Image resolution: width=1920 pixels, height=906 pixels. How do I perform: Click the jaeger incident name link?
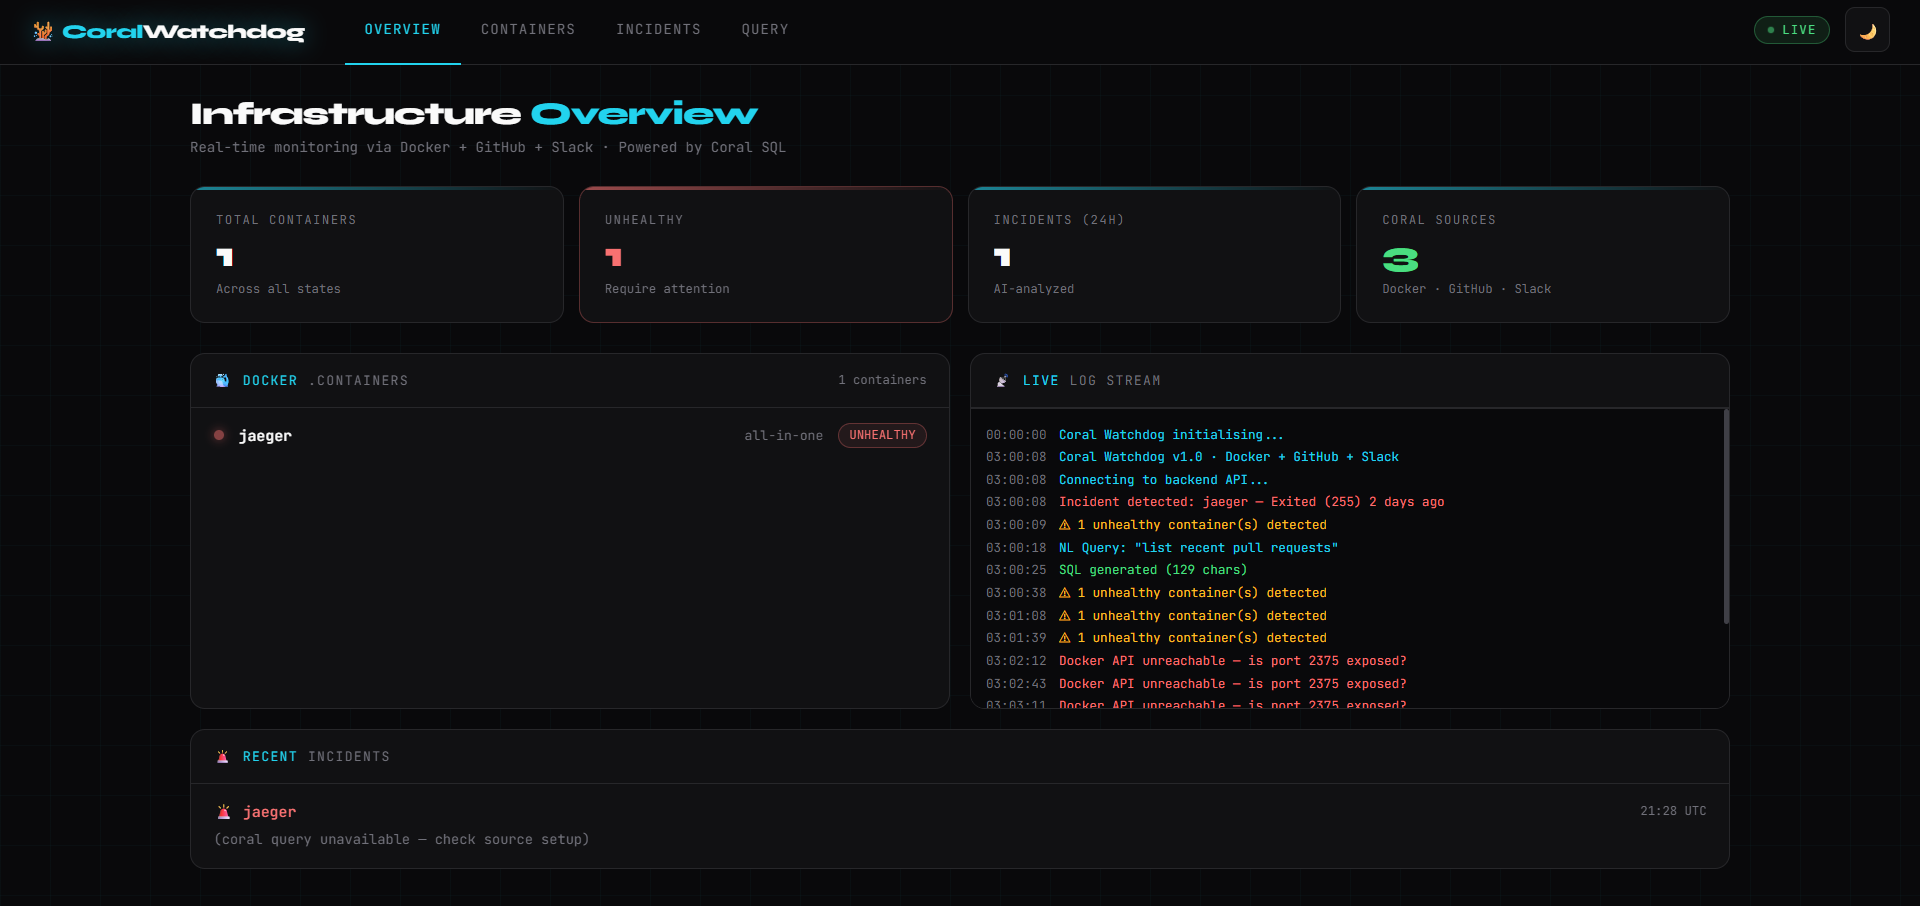coord(269,812)
